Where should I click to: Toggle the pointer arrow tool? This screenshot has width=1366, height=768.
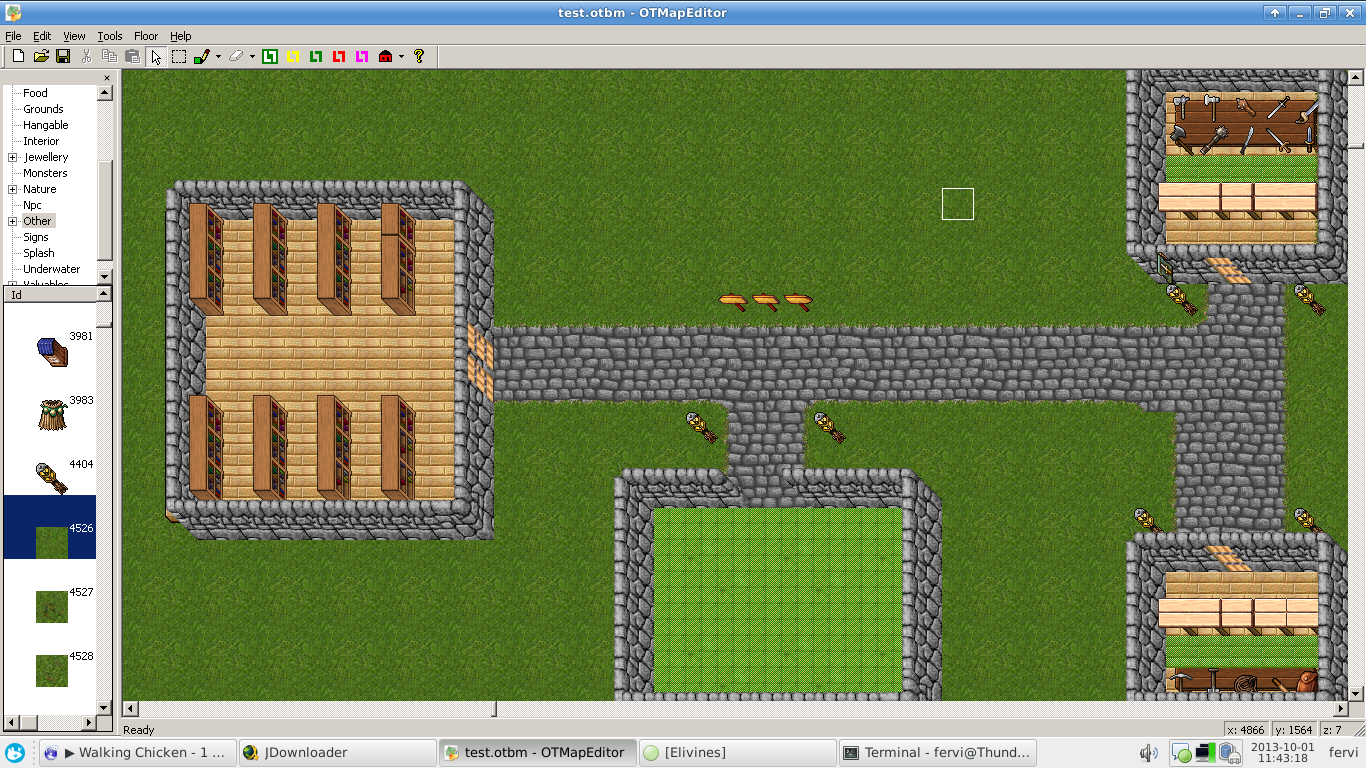pyautogui.click(x=156, y=57)
